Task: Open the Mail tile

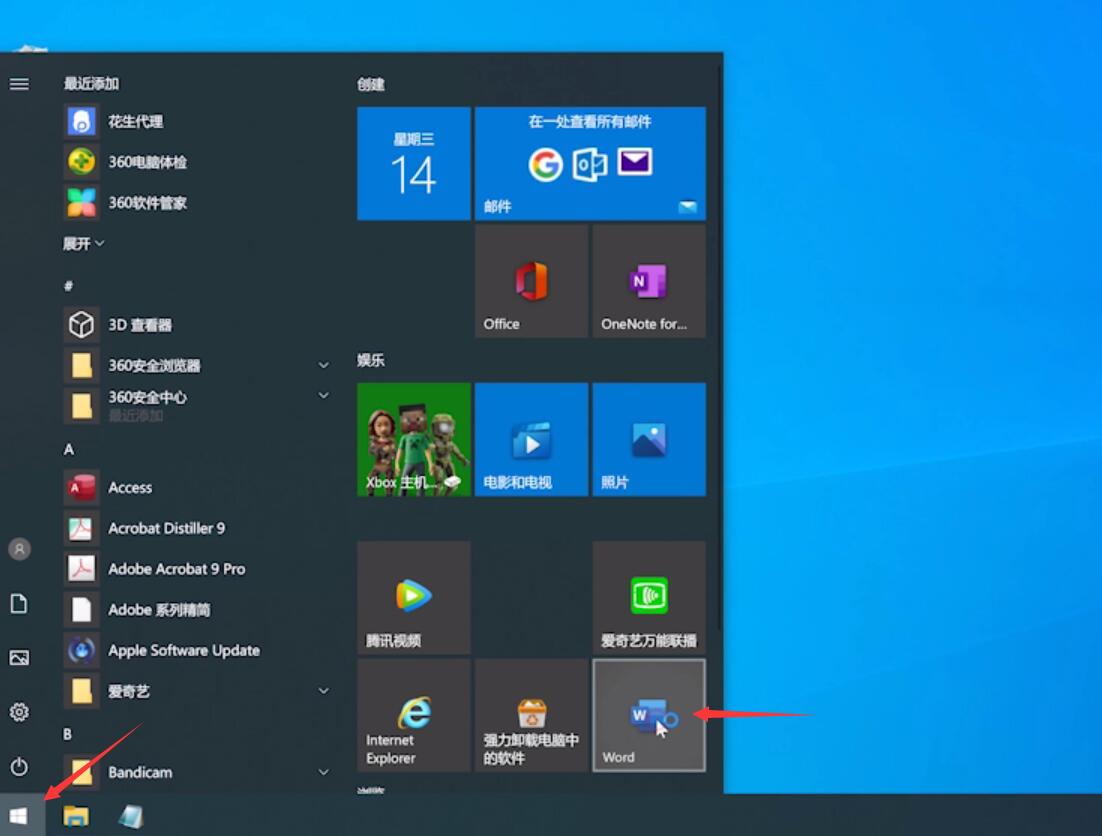Action: [x=590, y=164]
